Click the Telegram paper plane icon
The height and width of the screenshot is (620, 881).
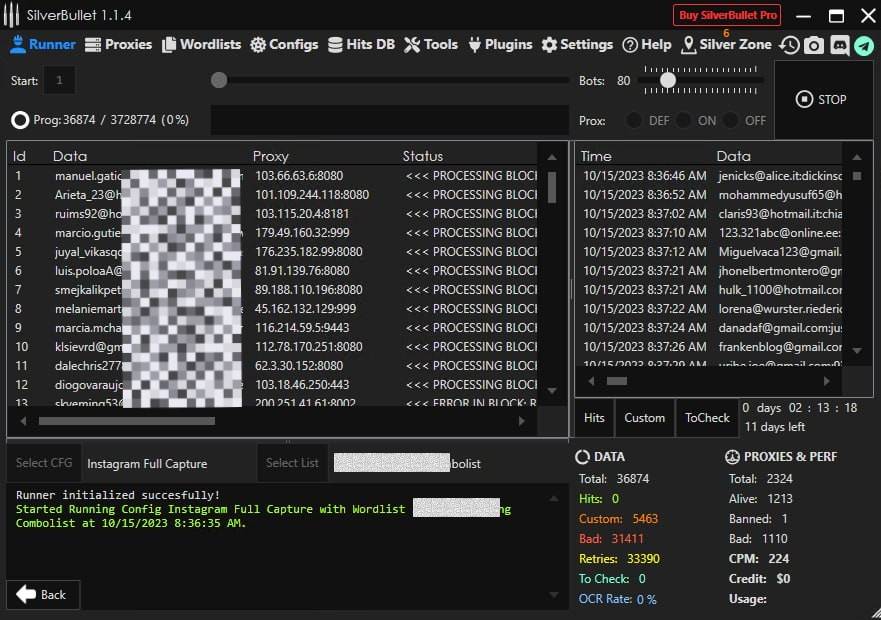point(864,45)
